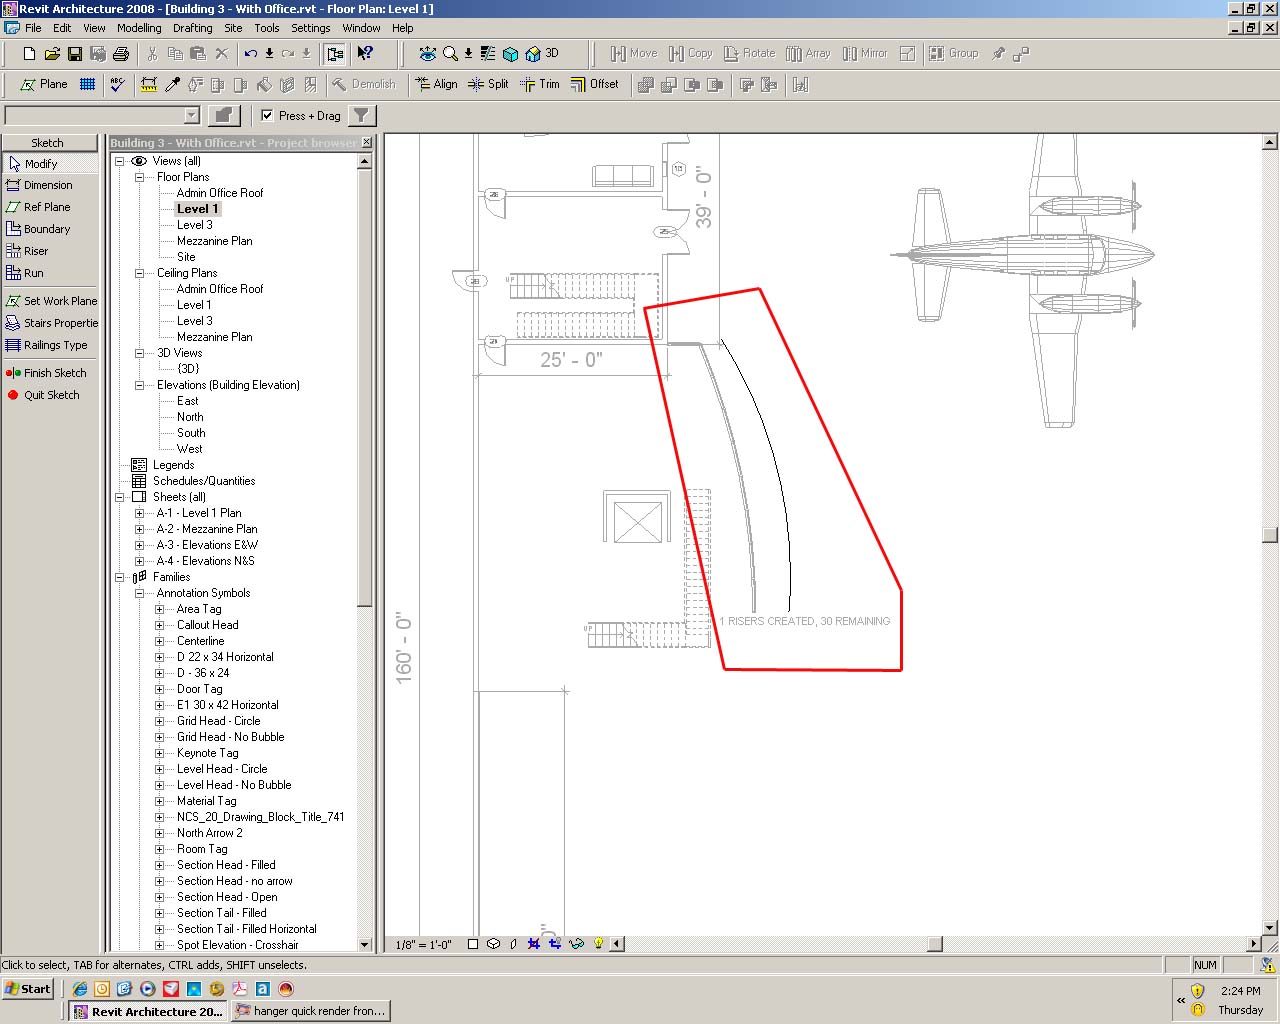Select the Split tool
This screenshot has width=1280, height=1024.
(488, 85)
